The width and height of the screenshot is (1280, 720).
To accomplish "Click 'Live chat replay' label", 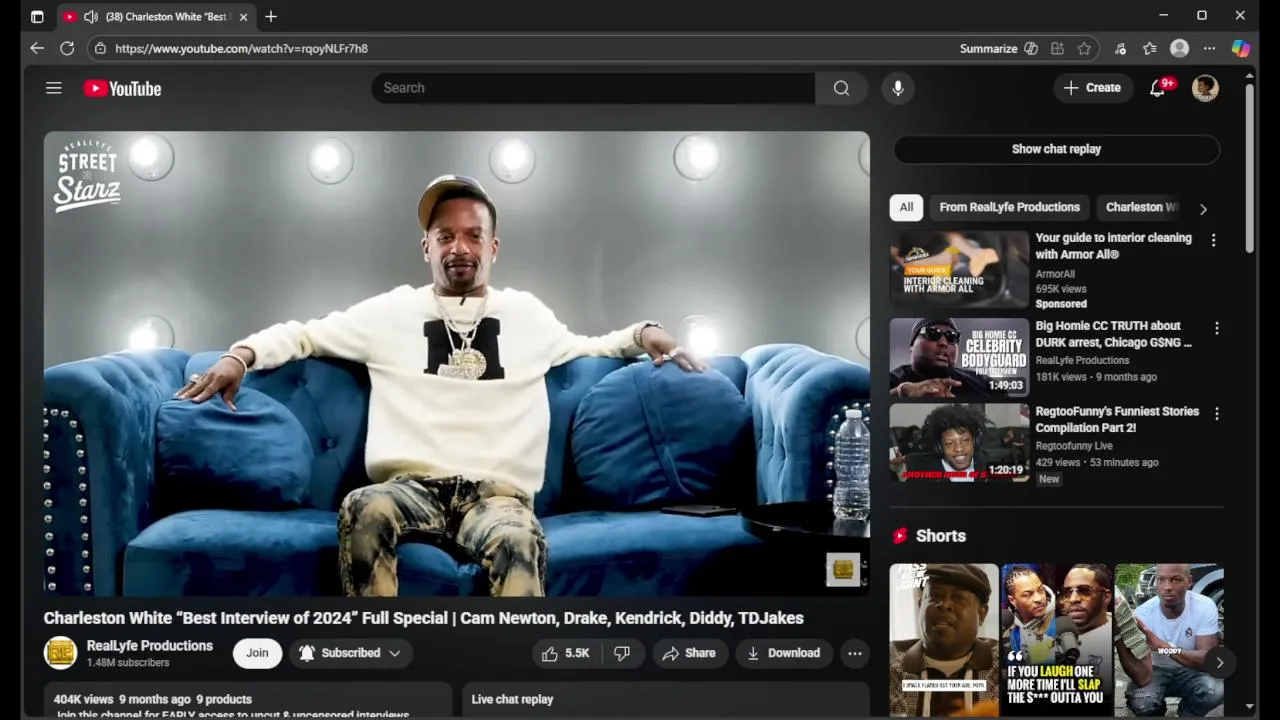I will [x=512, y=699].
